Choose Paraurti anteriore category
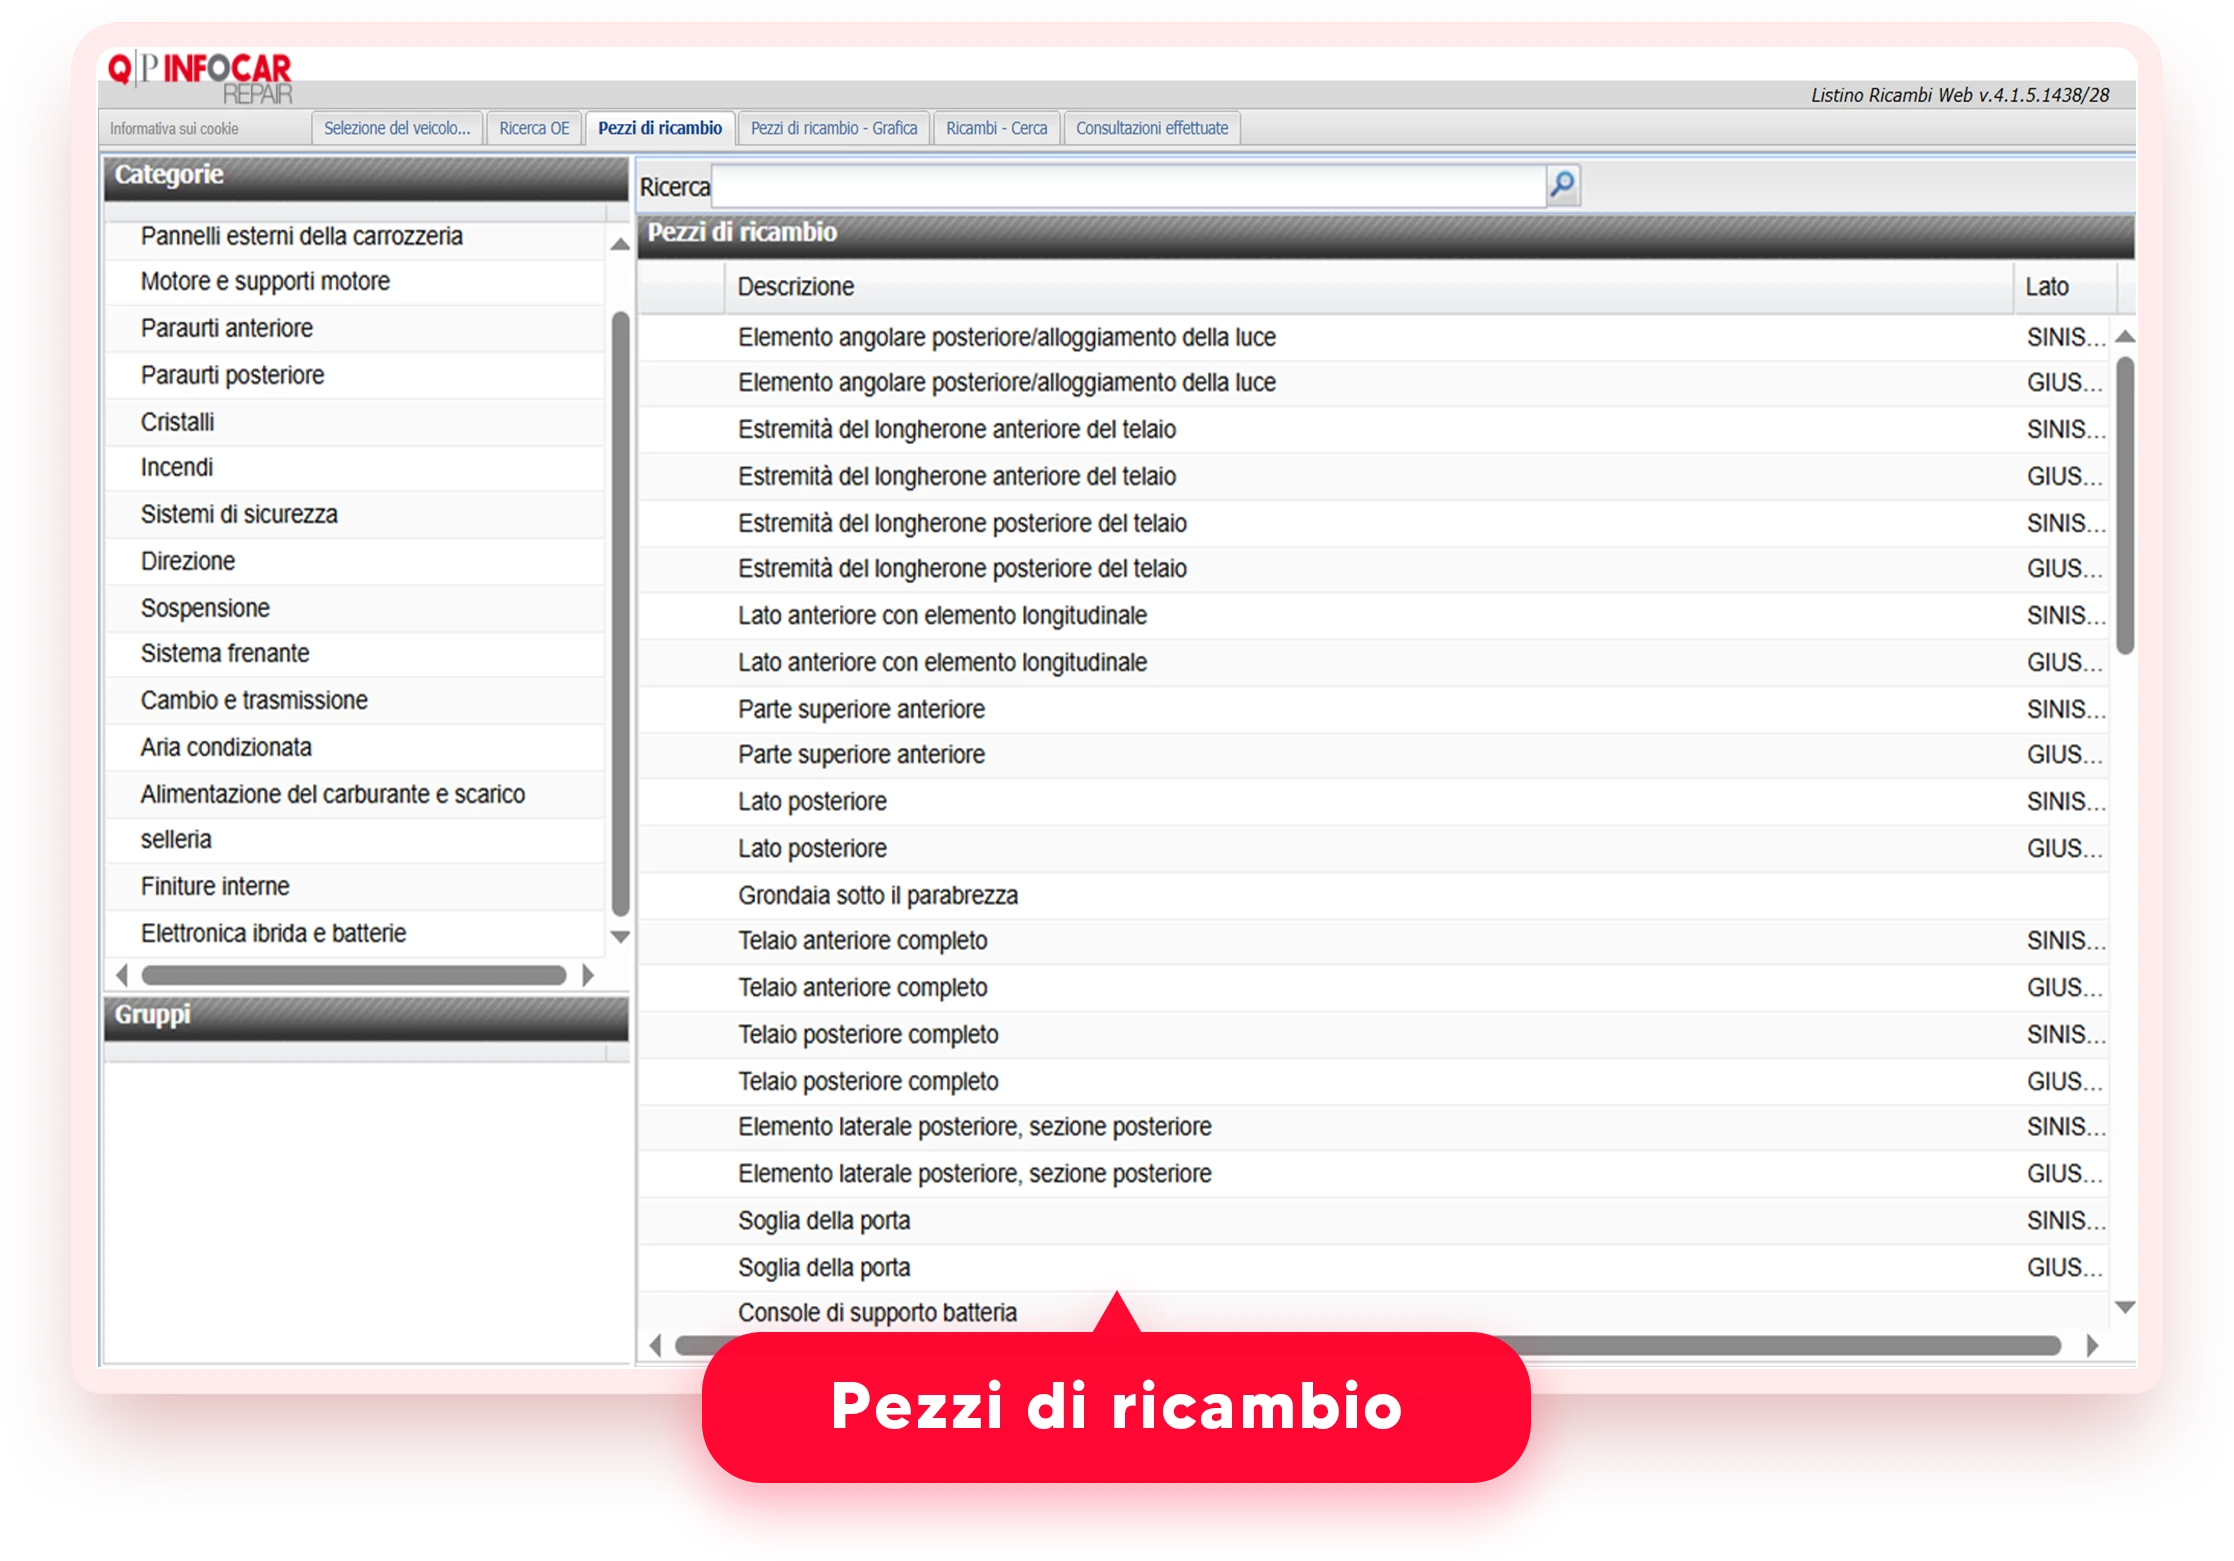Viewport: 2234px width, 1561px height. pyautogui.click(x=355, y=329)
